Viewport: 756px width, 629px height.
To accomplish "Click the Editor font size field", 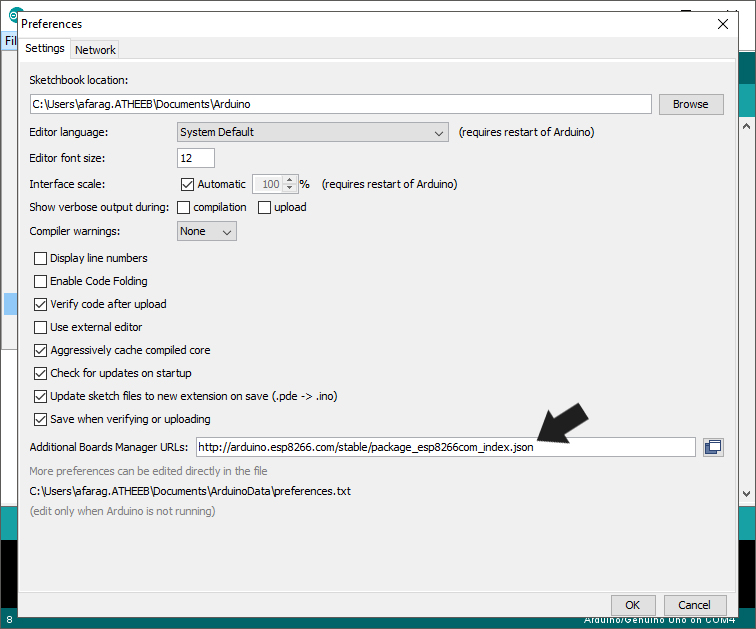I will [x=196, y=158].
